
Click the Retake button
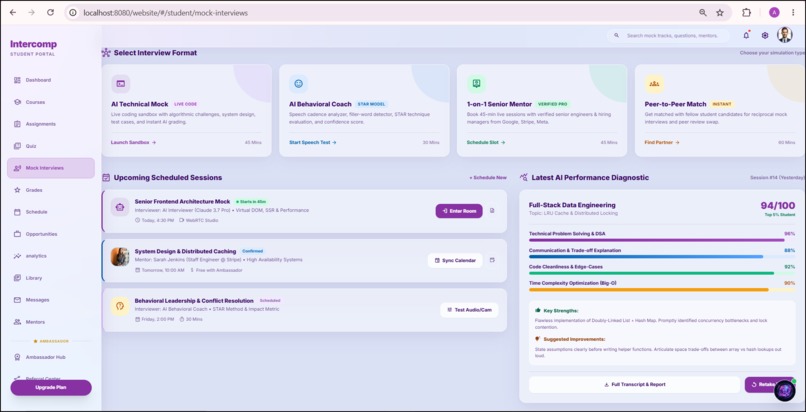(x=763, y=384)
